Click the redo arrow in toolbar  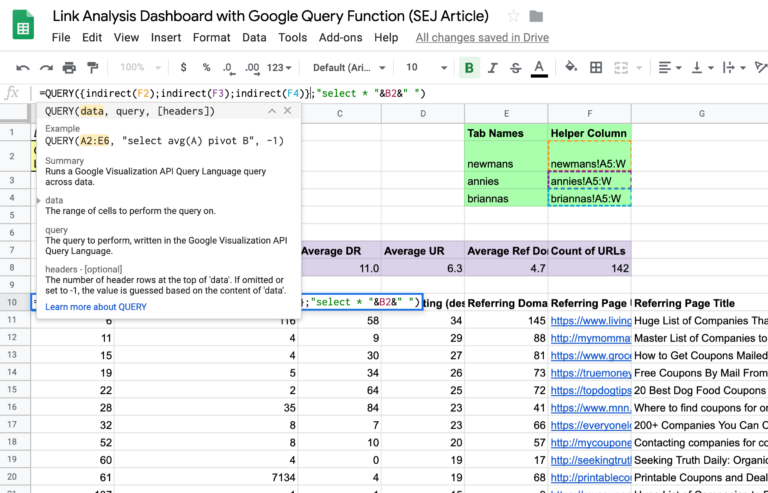click(x=45, y=68)
